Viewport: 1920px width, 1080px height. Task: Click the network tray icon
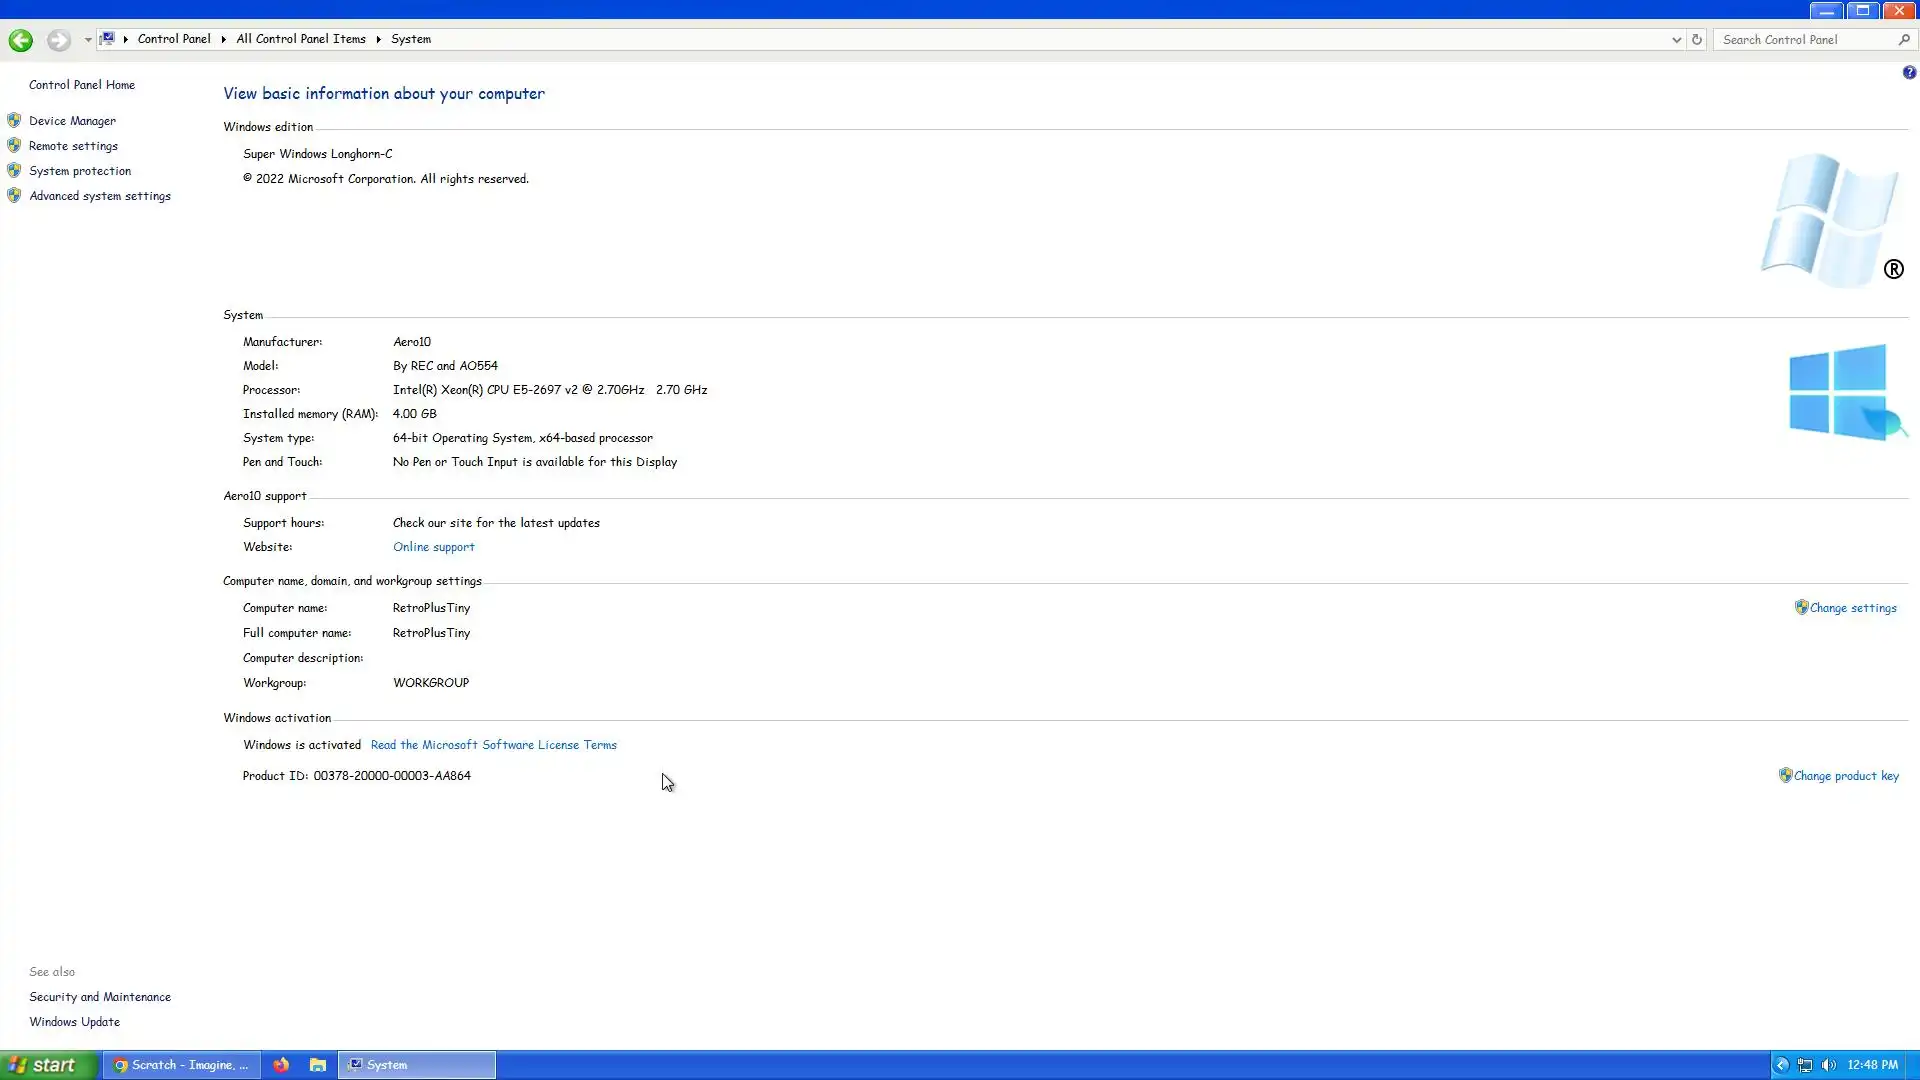point(1805,1065)
